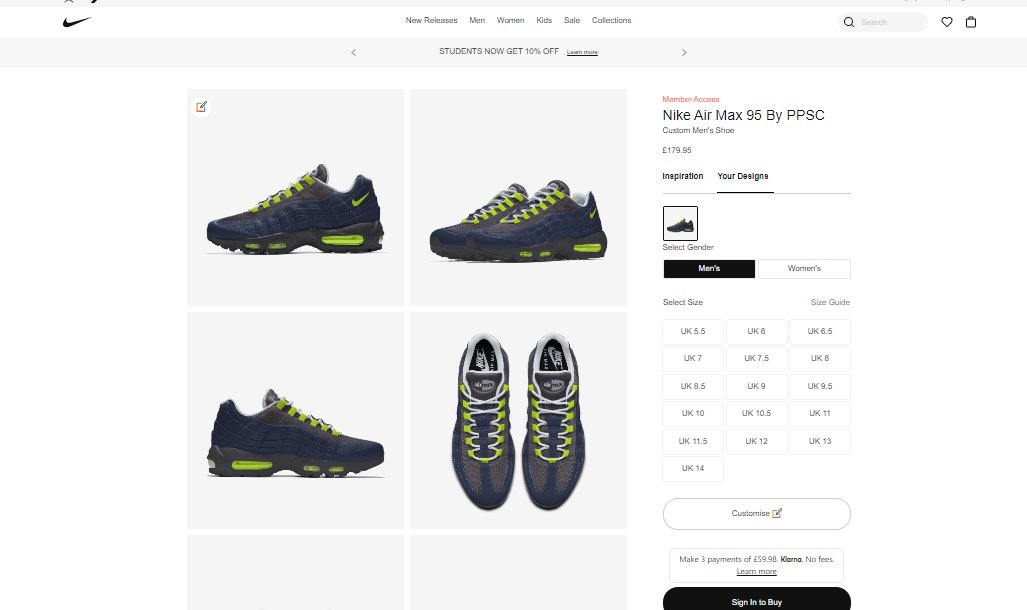Open the Women menu
The image size is (1027, 610).
click(x=510, y=20)
